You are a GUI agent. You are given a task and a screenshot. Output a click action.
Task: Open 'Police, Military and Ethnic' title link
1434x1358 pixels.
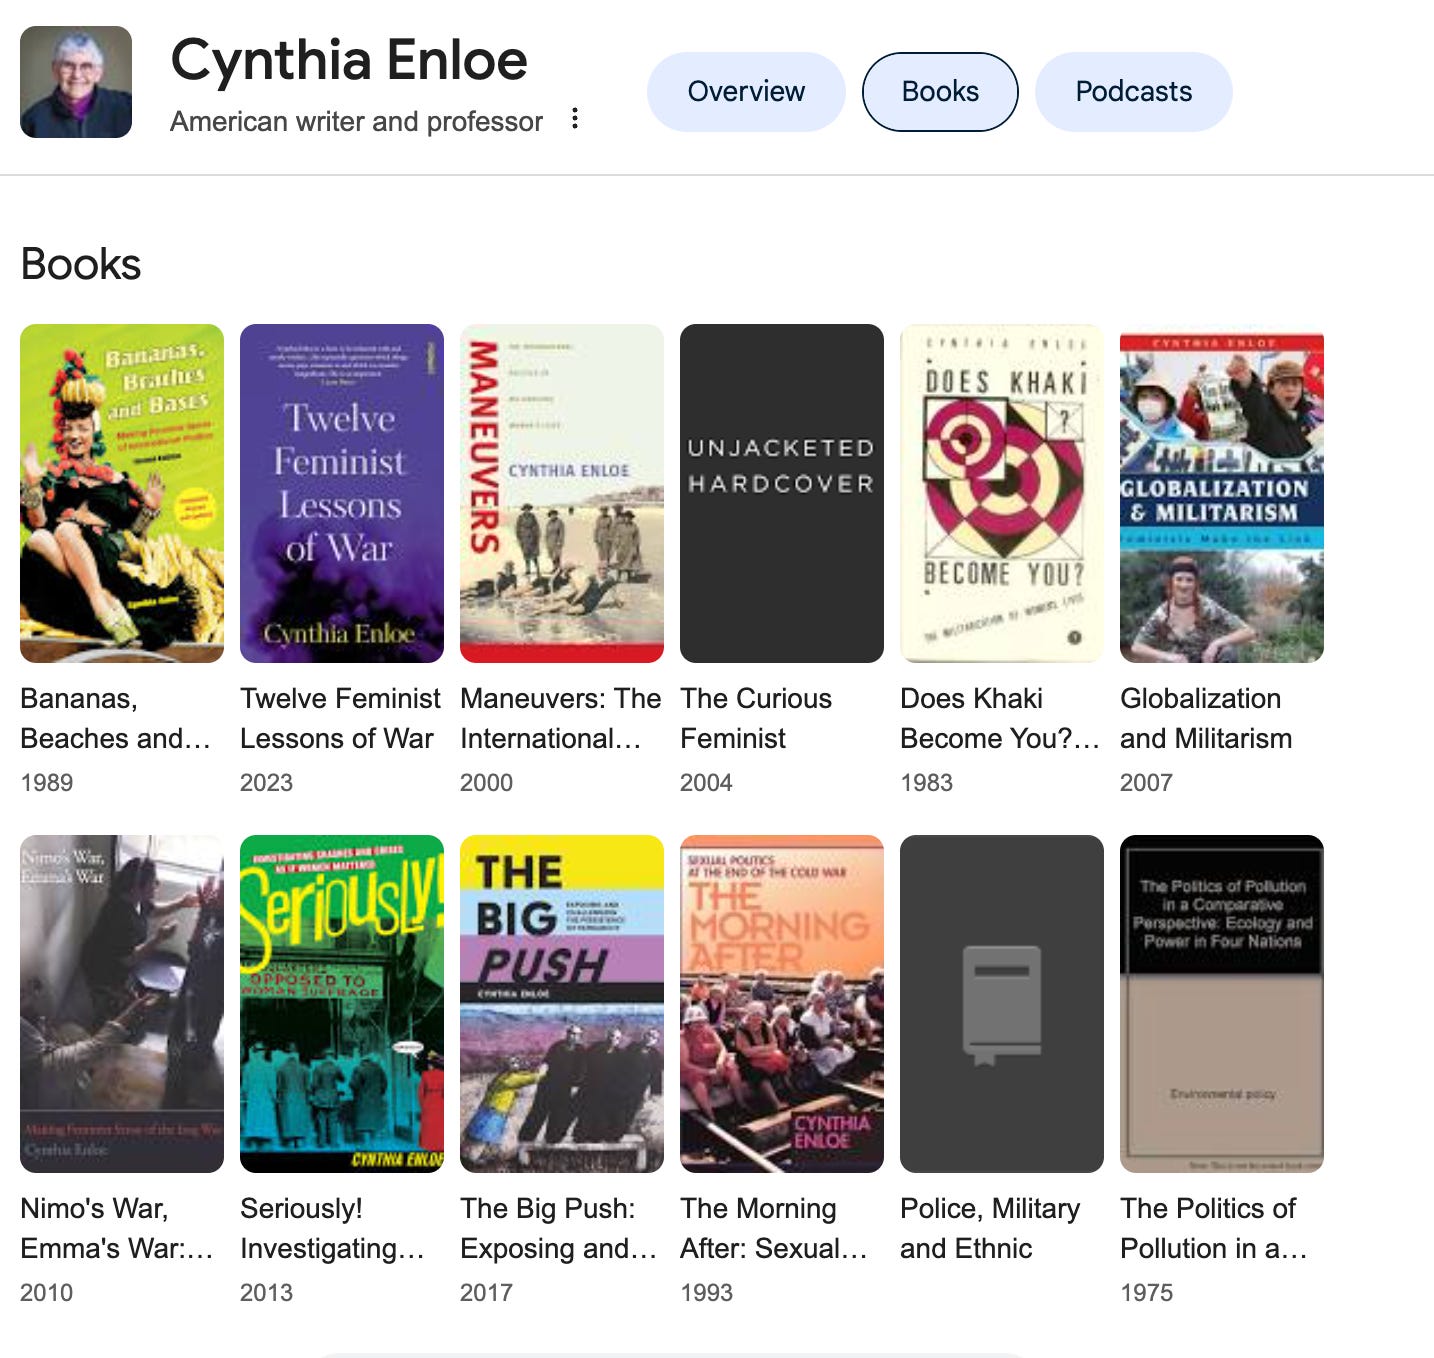pyautogui.click(x=990, y=1228)
